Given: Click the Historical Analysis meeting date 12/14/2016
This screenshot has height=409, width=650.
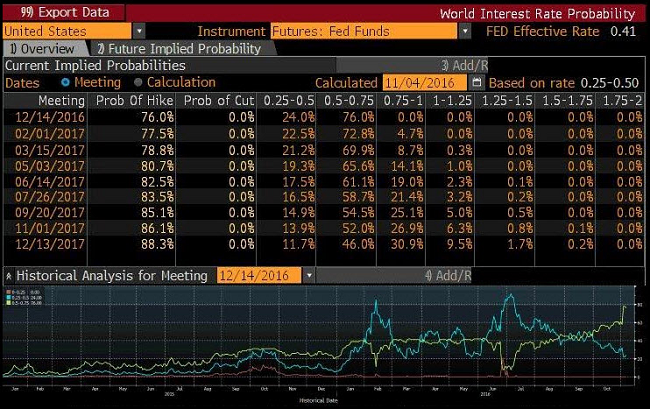Looking at the screenshot, I should coord(257,275).
